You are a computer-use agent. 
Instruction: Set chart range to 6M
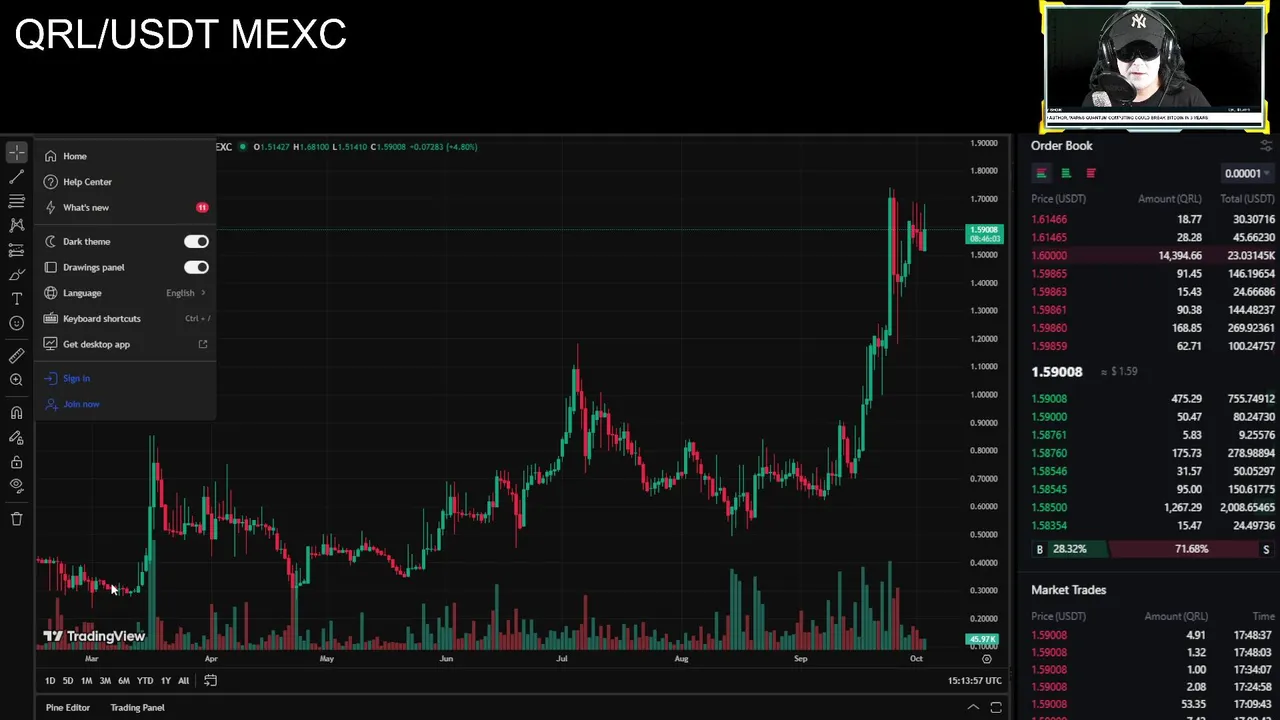[x=124, y=681]
